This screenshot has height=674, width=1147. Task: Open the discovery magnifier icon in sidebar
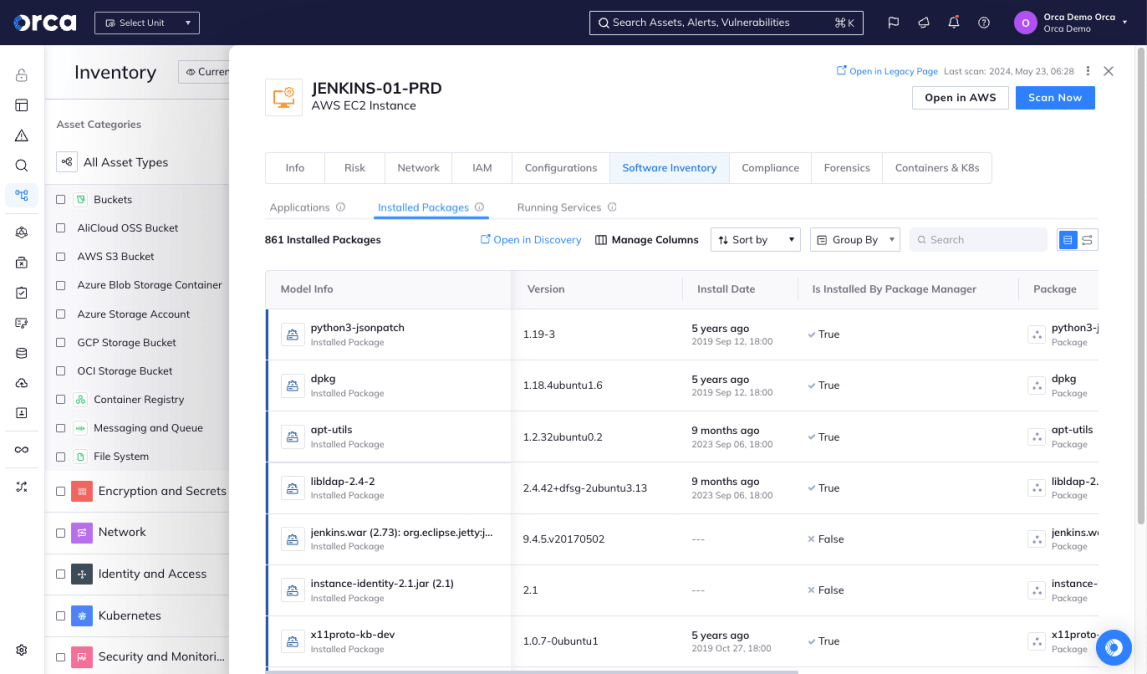[21, 165]
